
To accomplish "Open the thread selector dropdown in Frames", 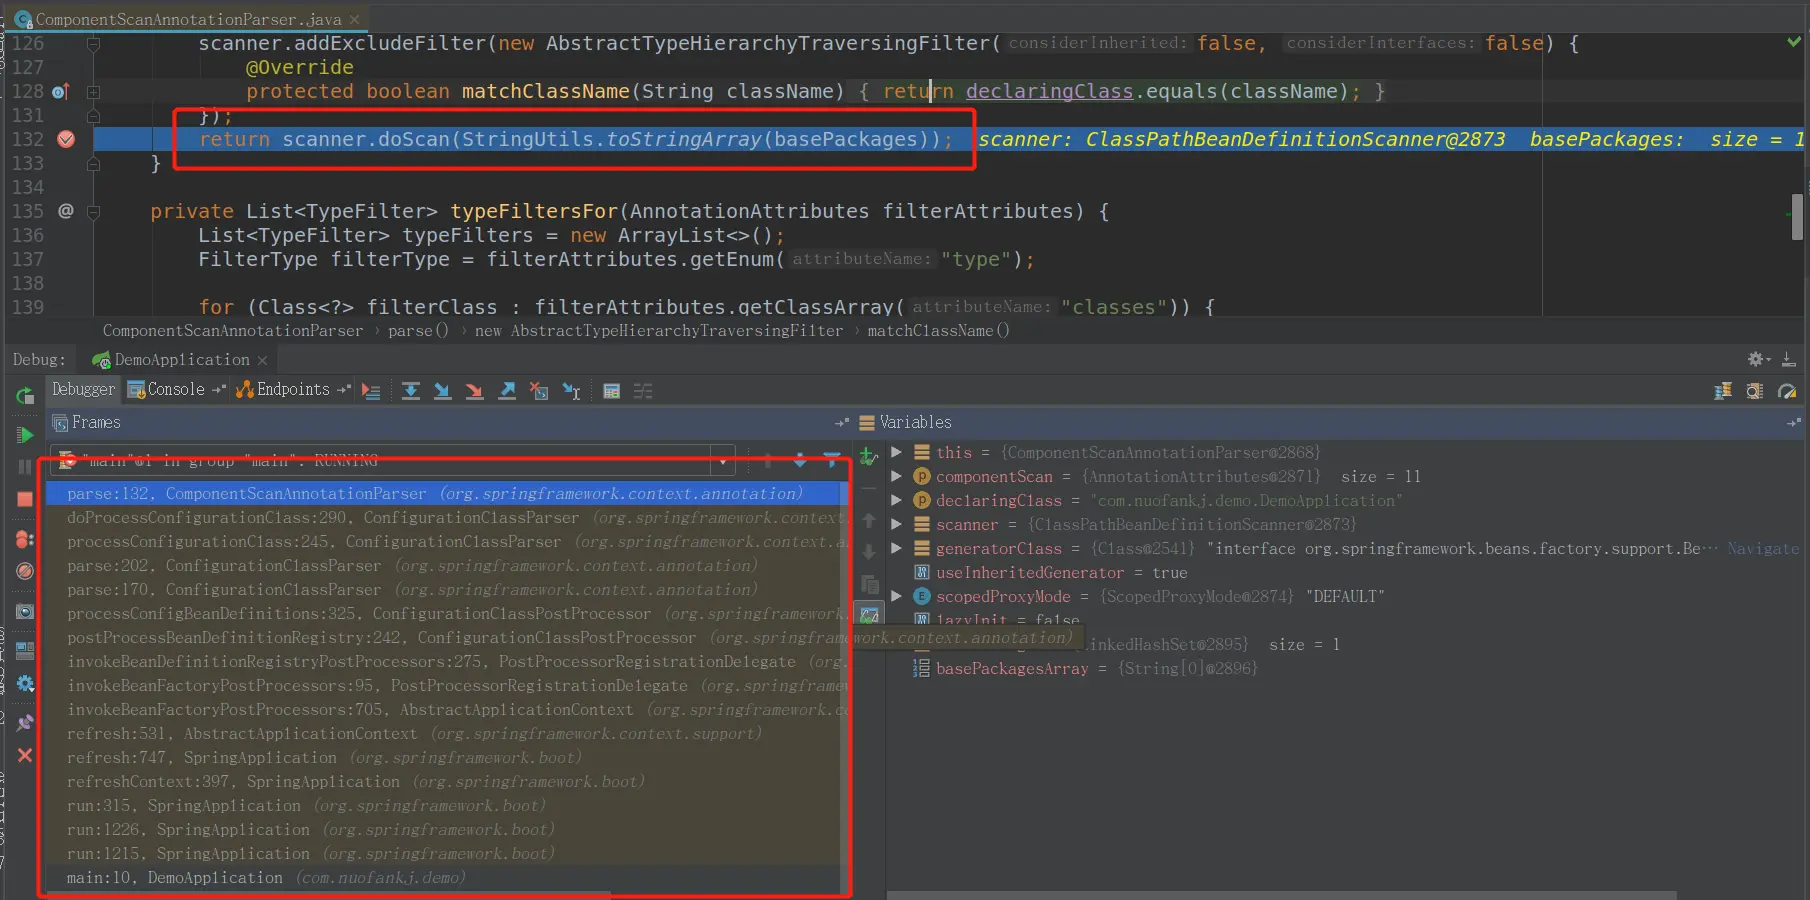I will 723,461.
